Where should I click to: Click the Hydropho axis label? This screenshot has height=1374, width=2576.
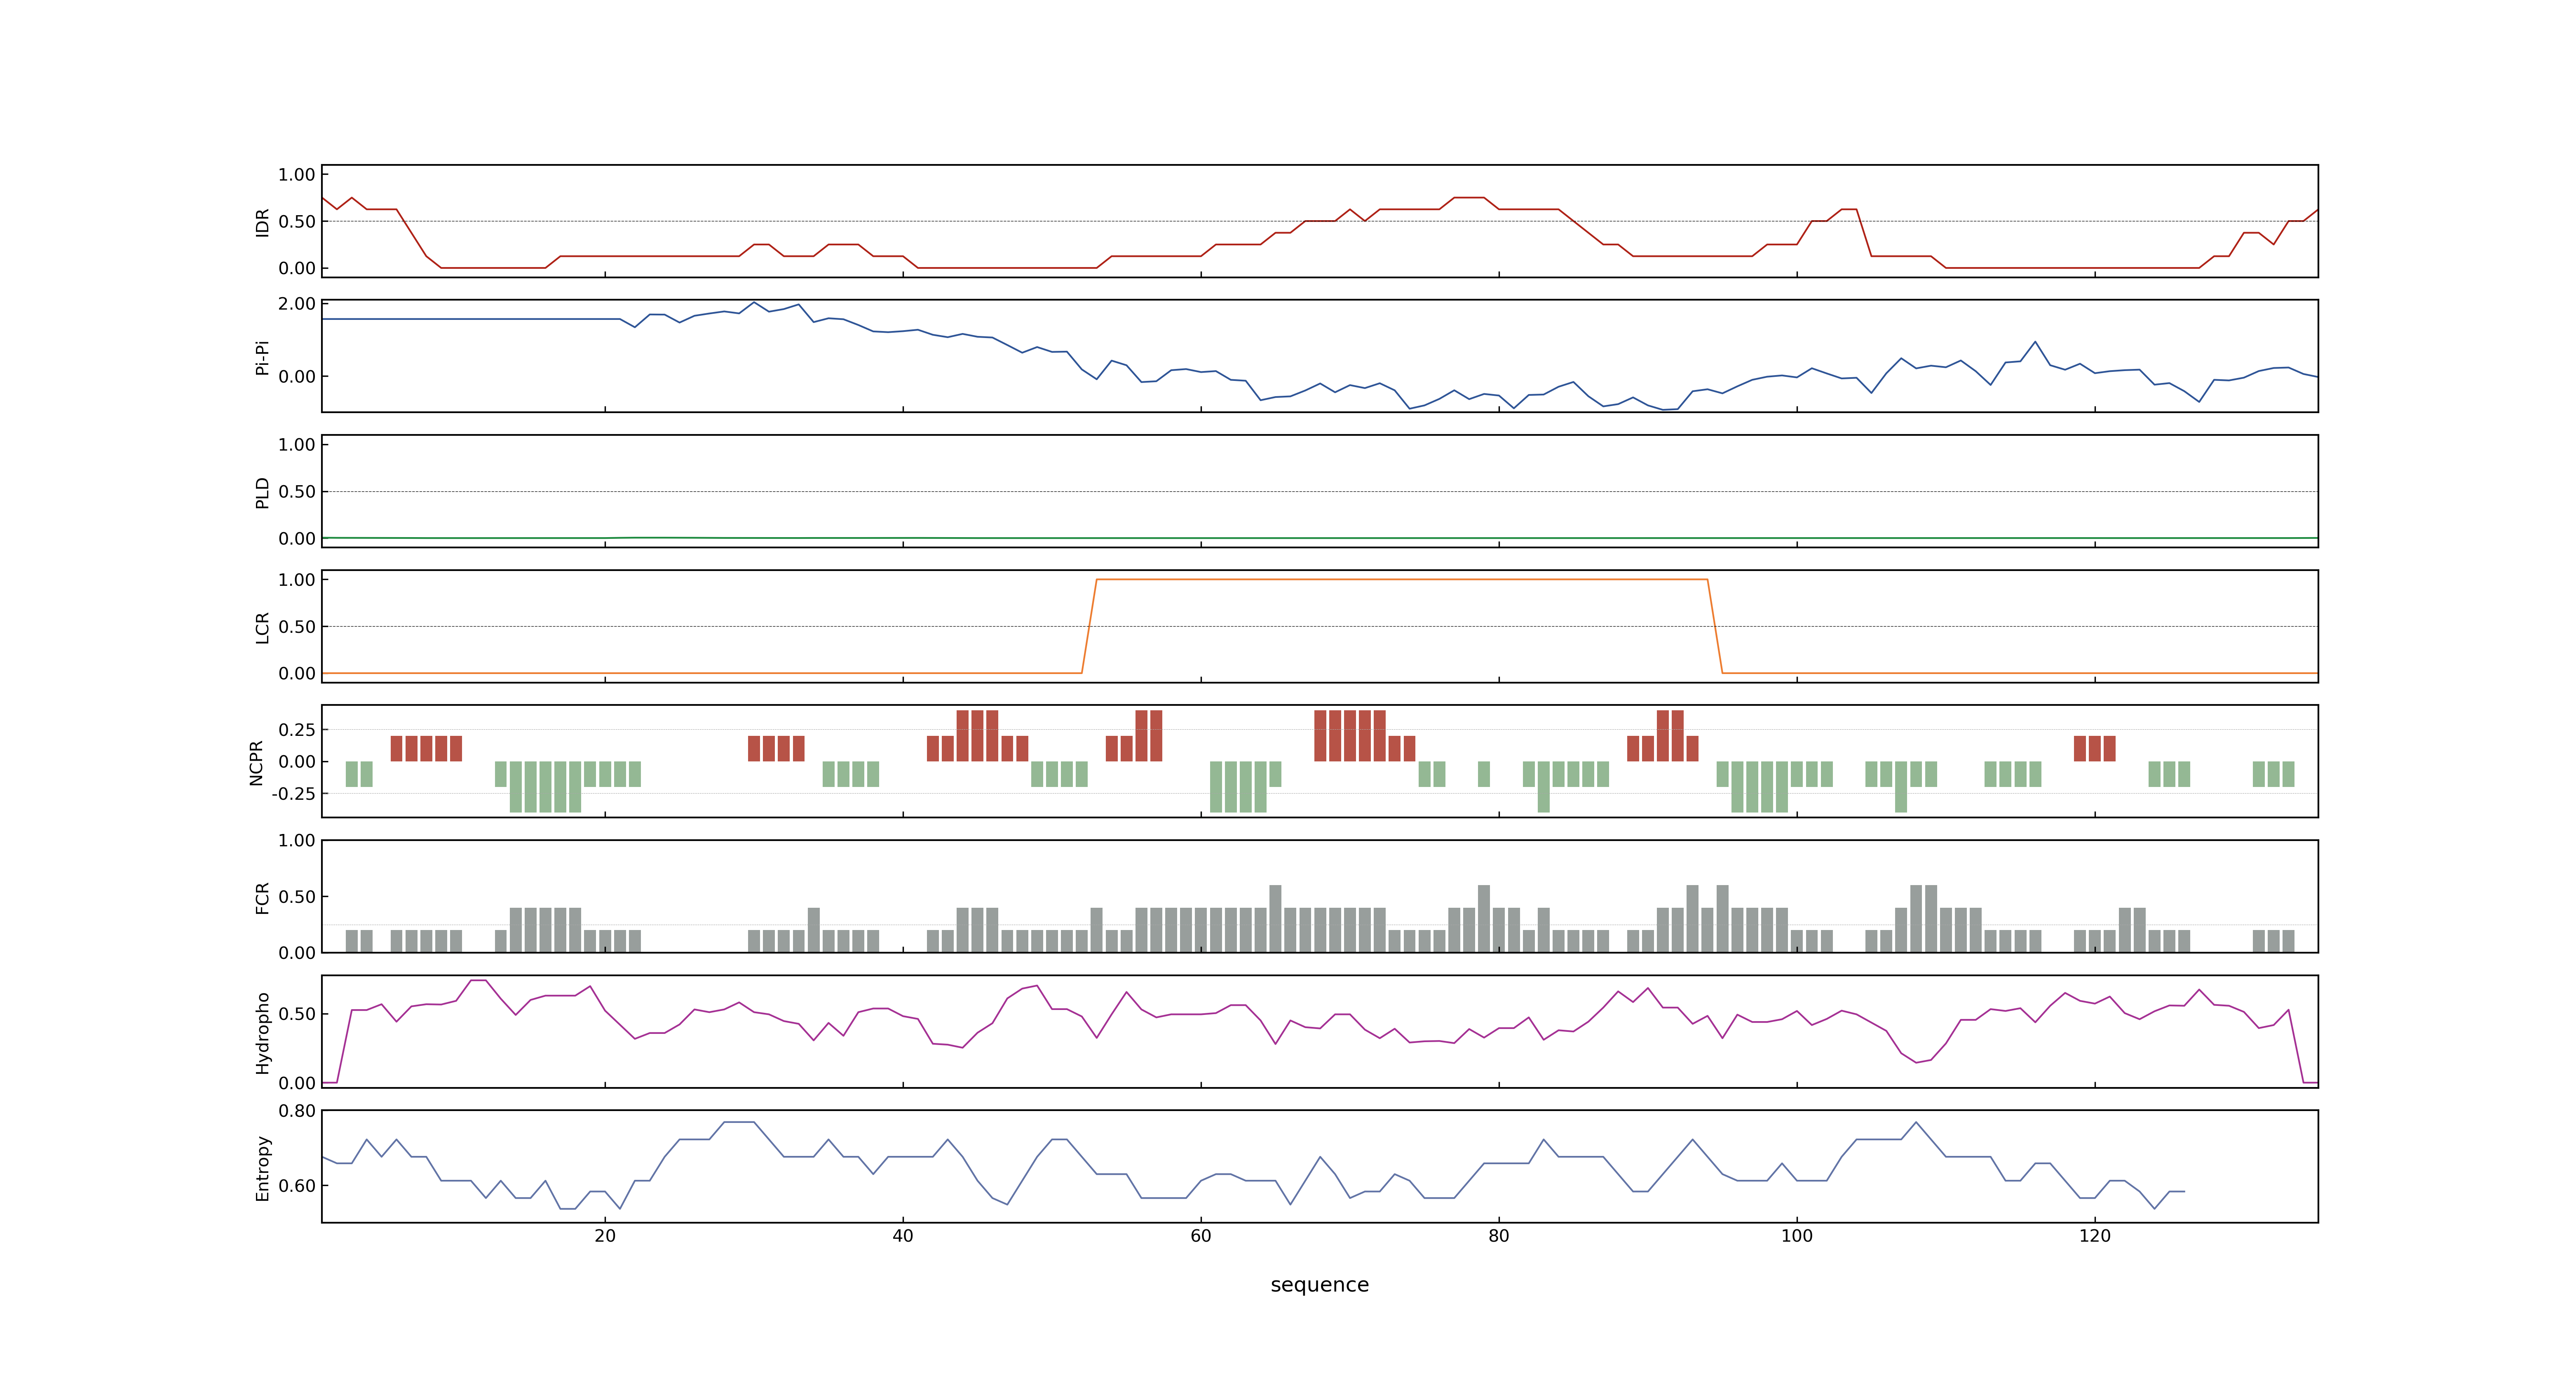tap(262, 1033)
